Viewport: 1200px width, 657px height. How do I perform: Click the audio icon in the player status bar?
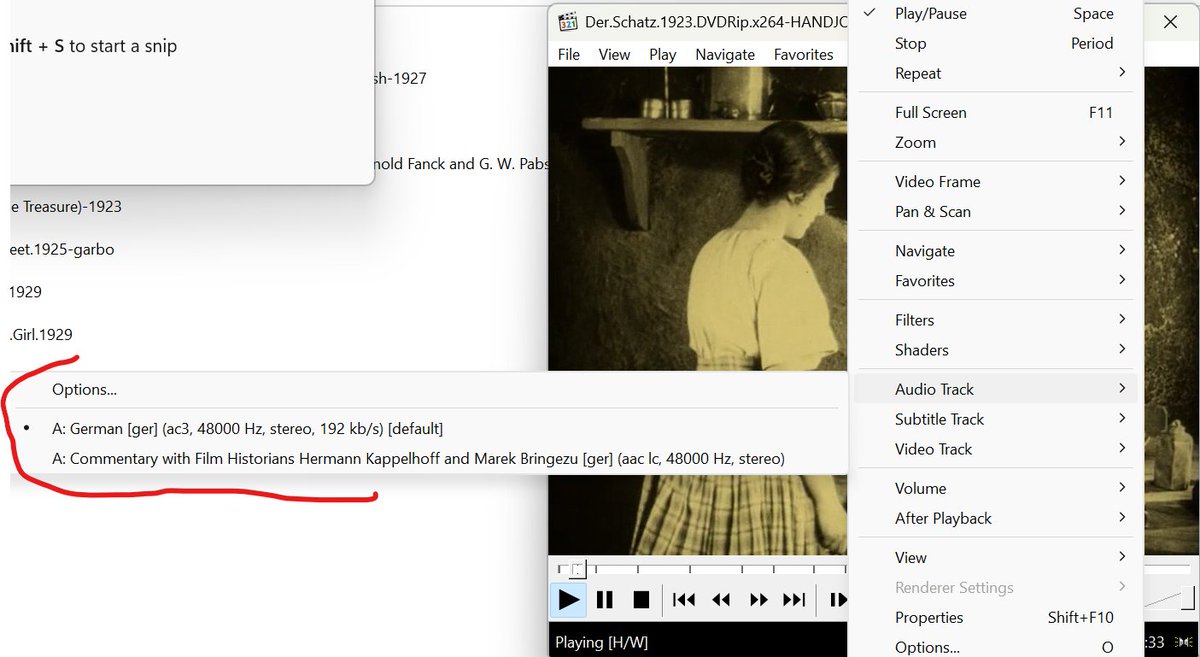1184,642
